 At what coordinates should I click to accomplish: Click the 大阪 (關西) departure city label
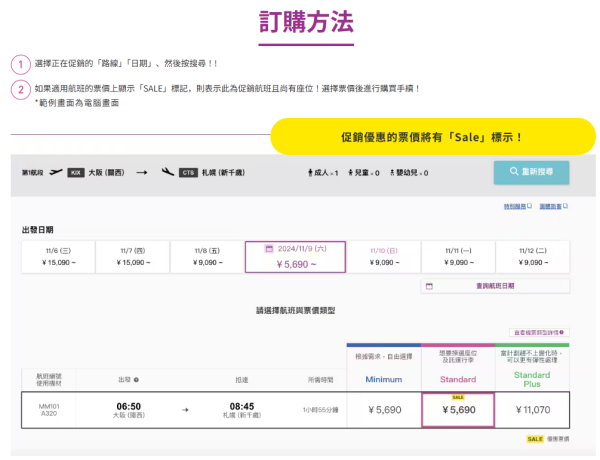(x=106, y=173)
